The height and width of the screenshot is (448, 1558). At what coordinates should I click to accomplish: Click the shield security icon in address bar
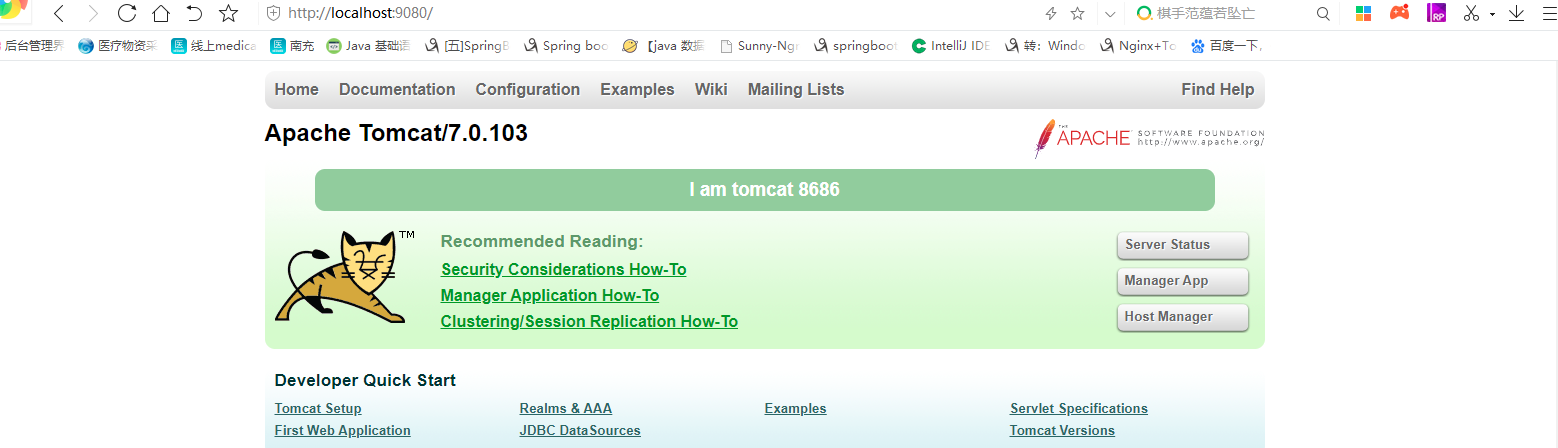pyautogui.click(x=273, y=14)
